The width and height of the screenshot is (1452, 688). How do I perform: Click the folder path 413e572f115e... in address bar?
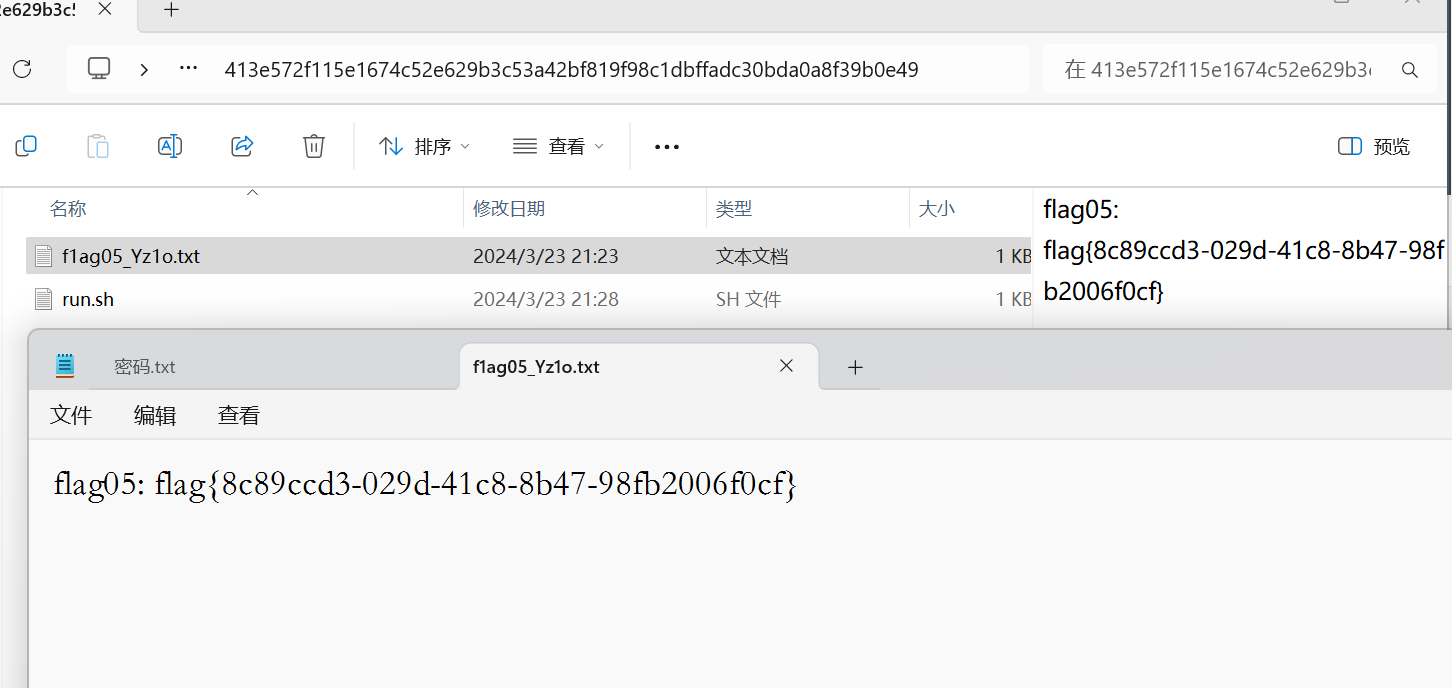point(571,70)
